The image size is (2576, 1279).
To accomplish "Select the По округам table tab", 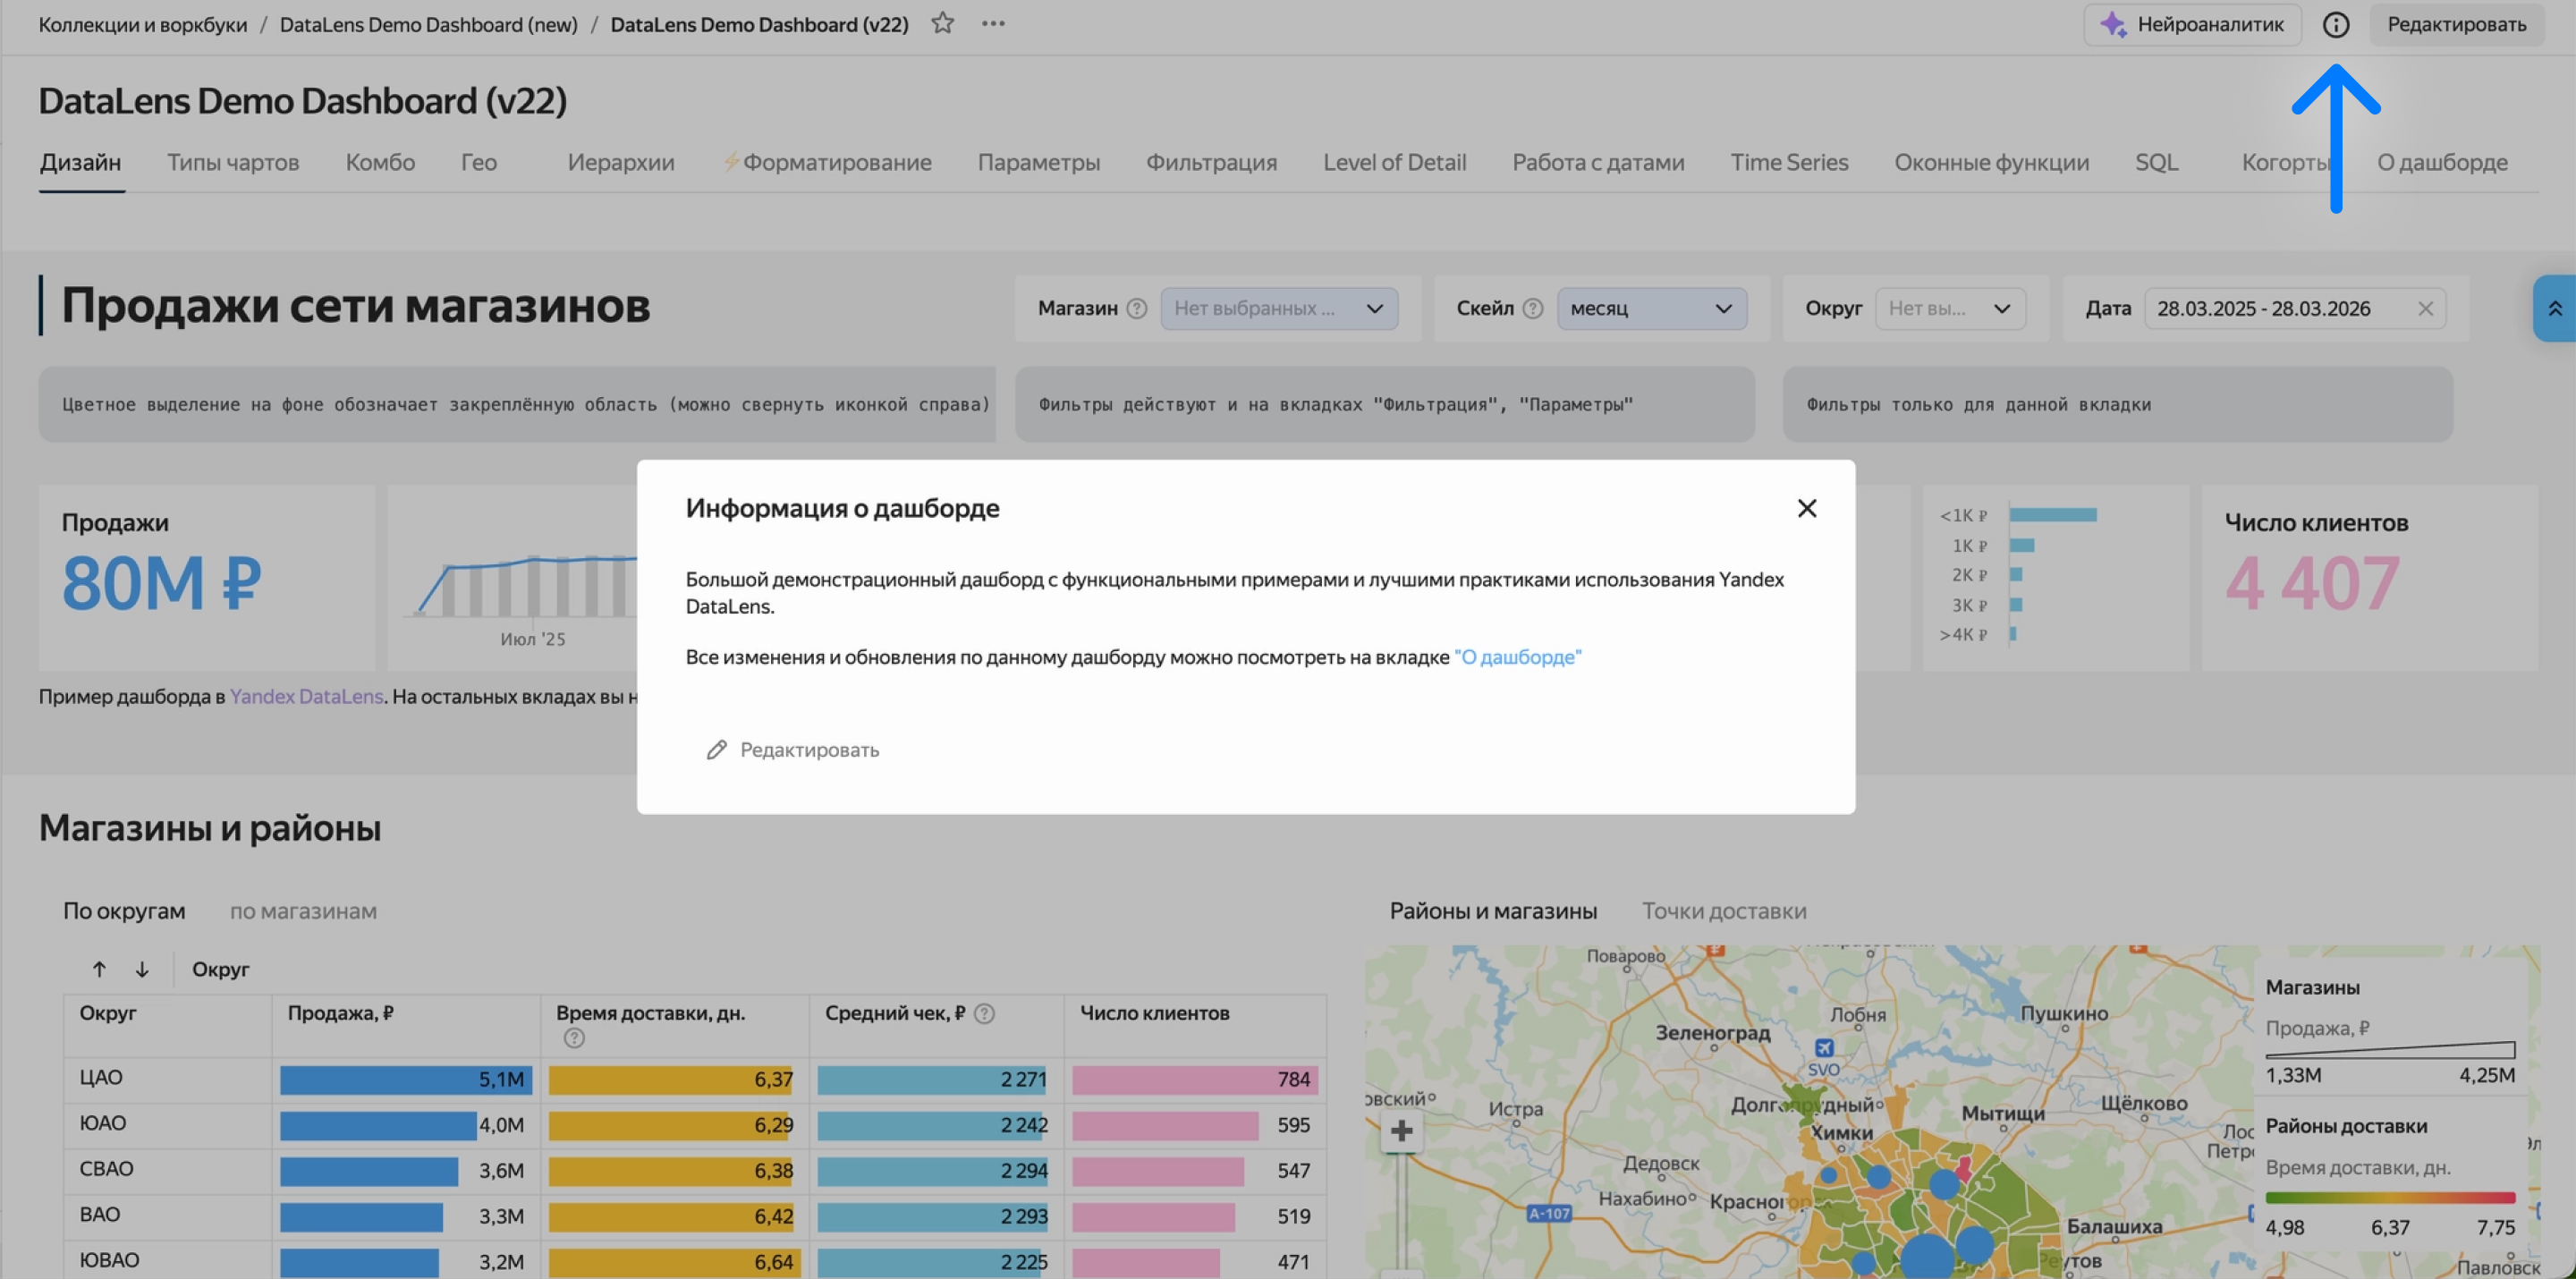I will 124,911.
